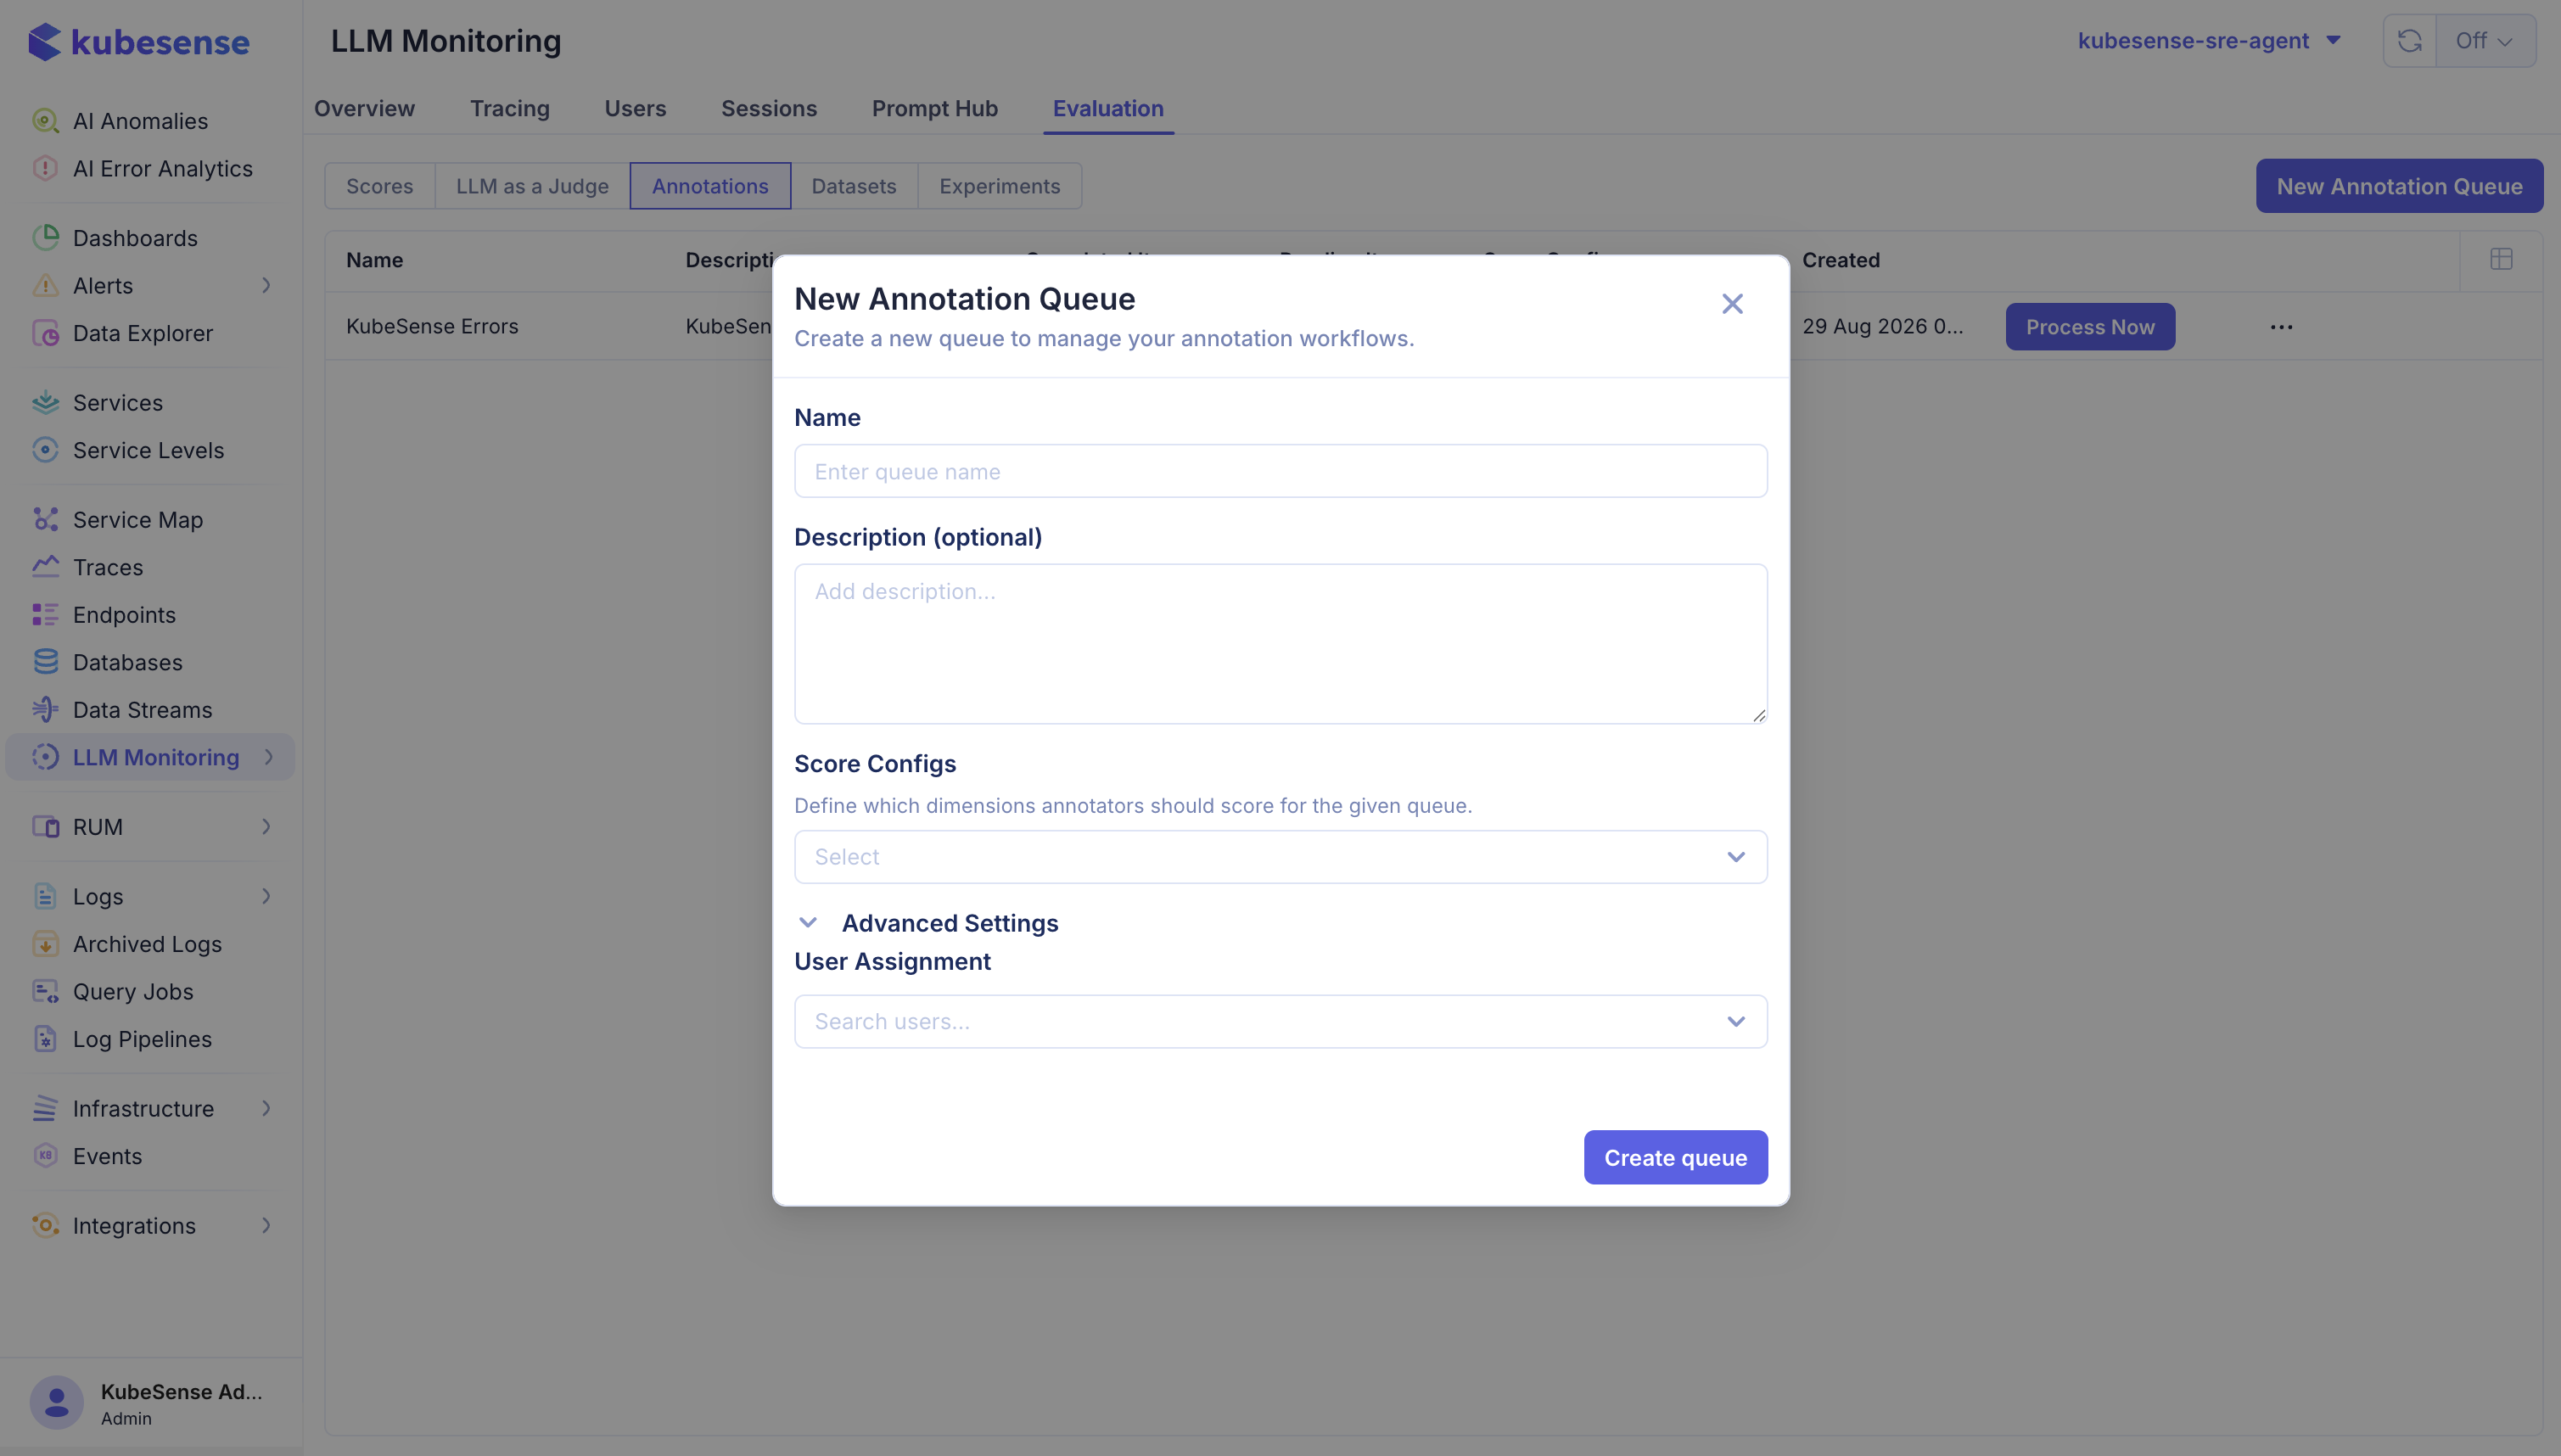Click the Data Streams icon

(x=45, y=709)
